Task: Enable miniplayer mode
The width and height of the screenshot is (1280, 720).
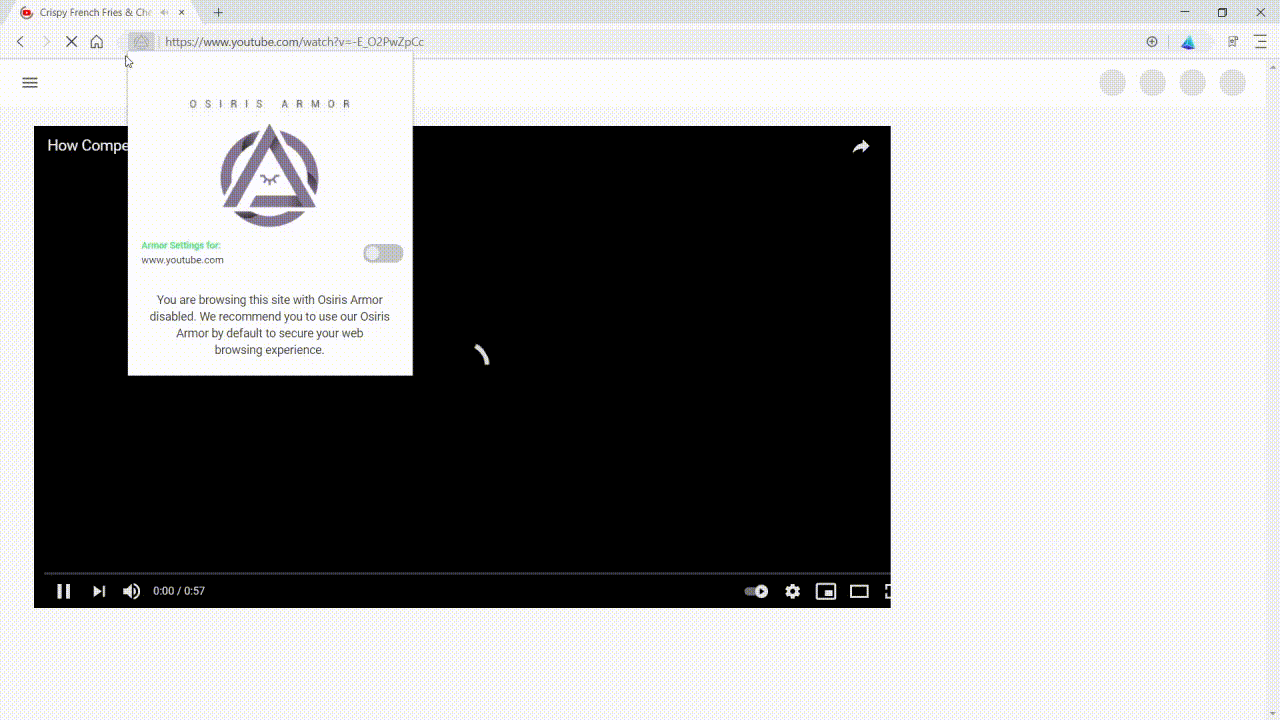Action: 826,591
